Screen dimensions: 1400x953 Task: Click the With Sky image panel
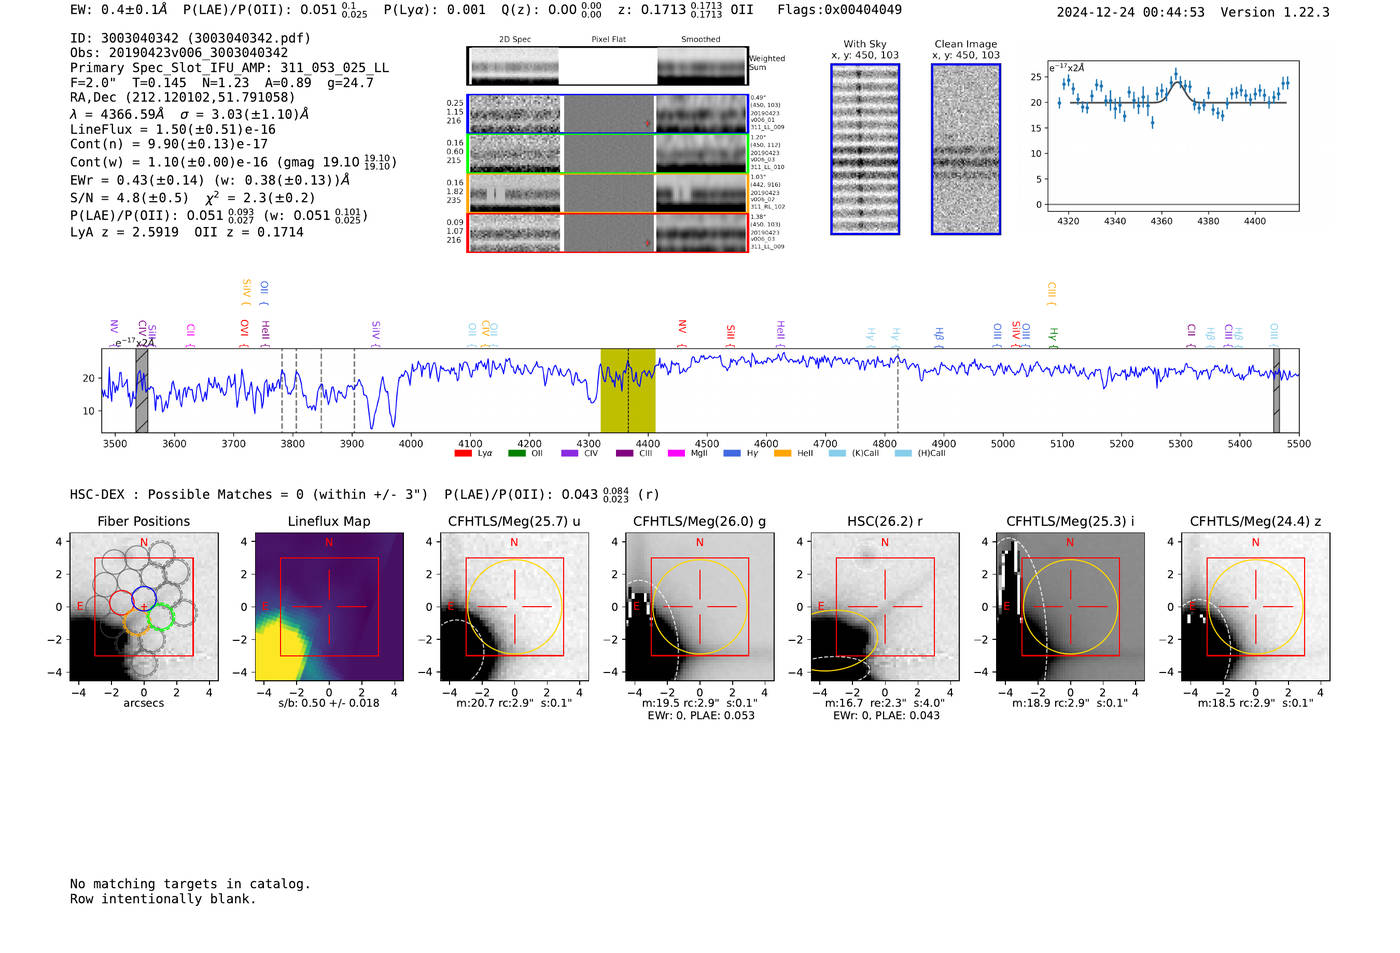[865, 149]
